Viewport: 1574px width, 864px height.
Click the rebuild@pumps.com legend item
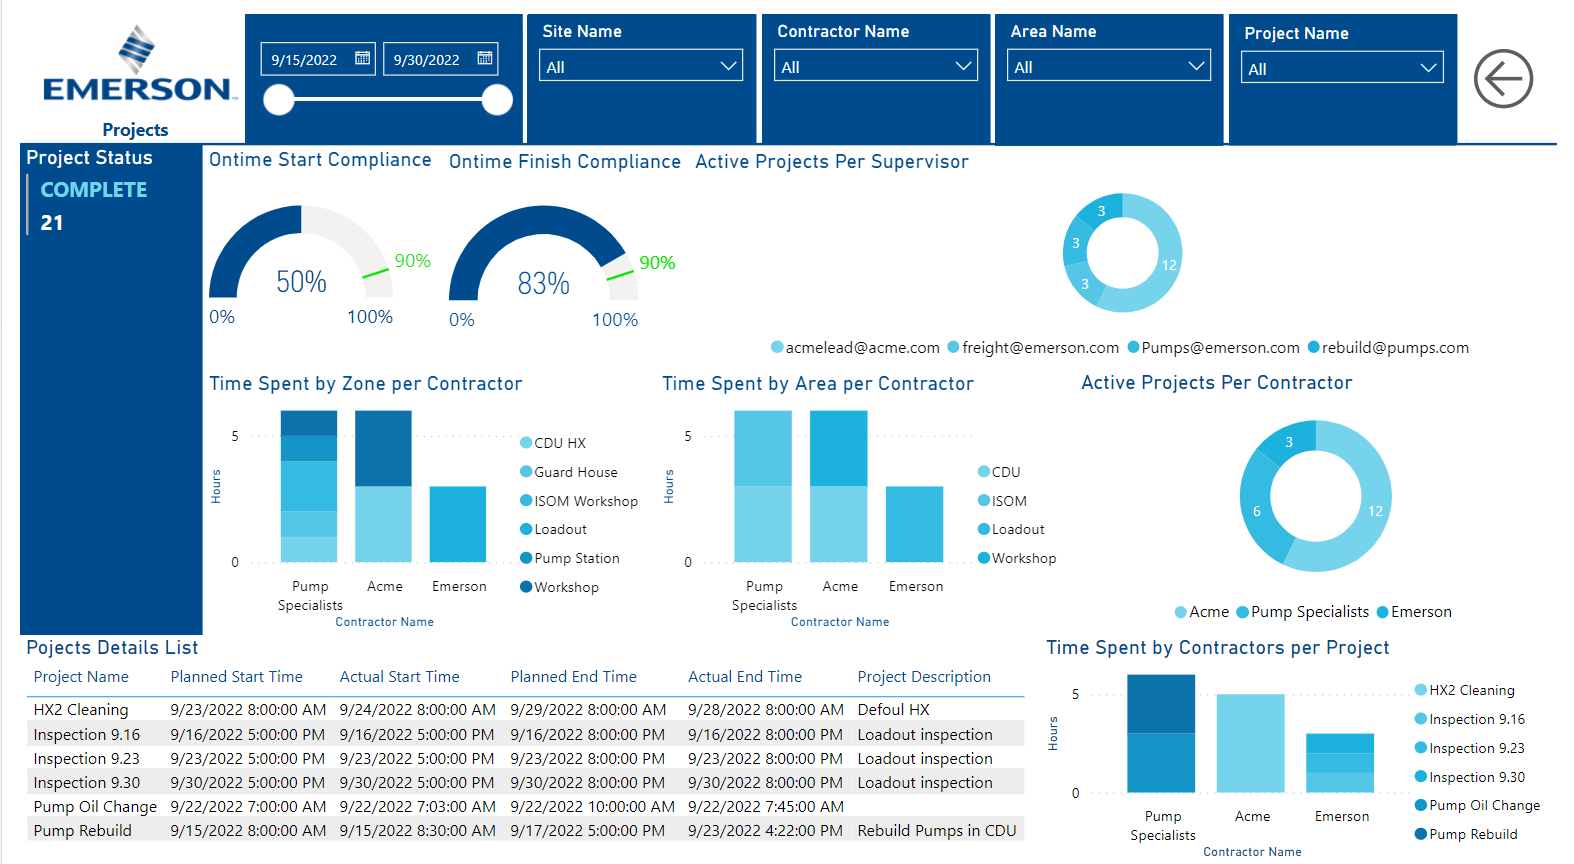click(1388, 348)
